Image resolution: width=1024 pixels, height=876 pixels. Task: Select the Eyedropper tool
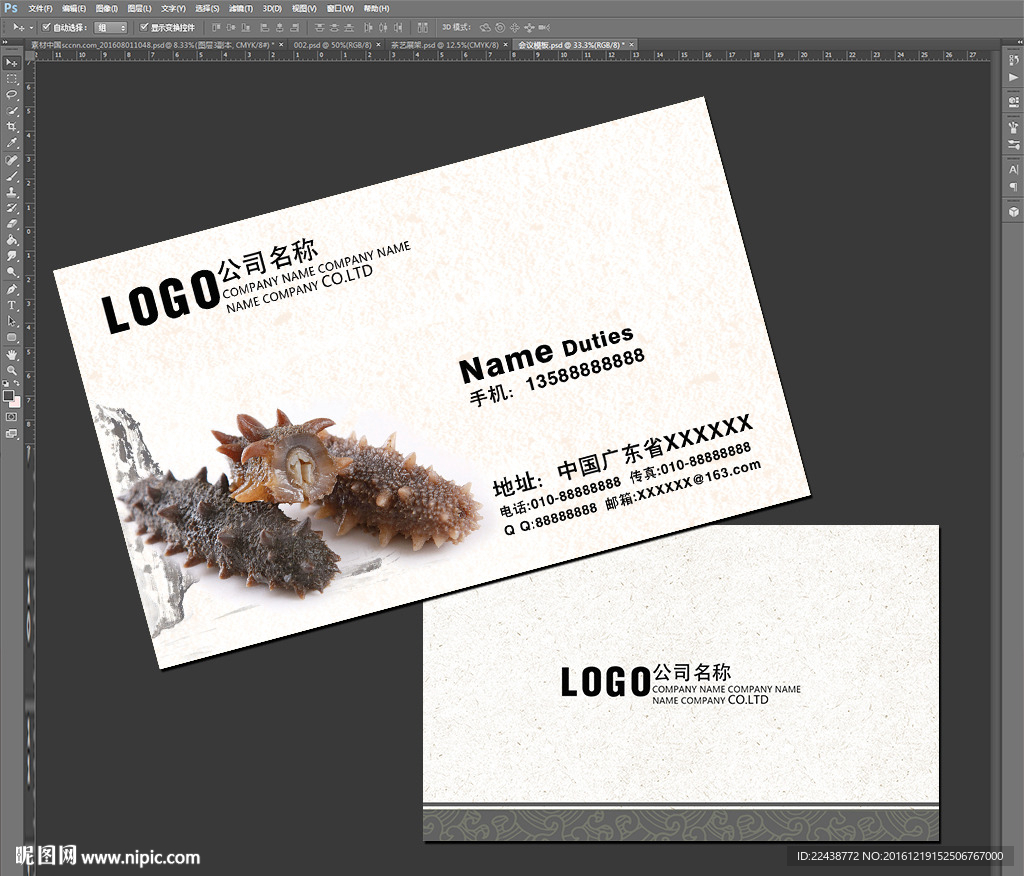tap(12, 143)
